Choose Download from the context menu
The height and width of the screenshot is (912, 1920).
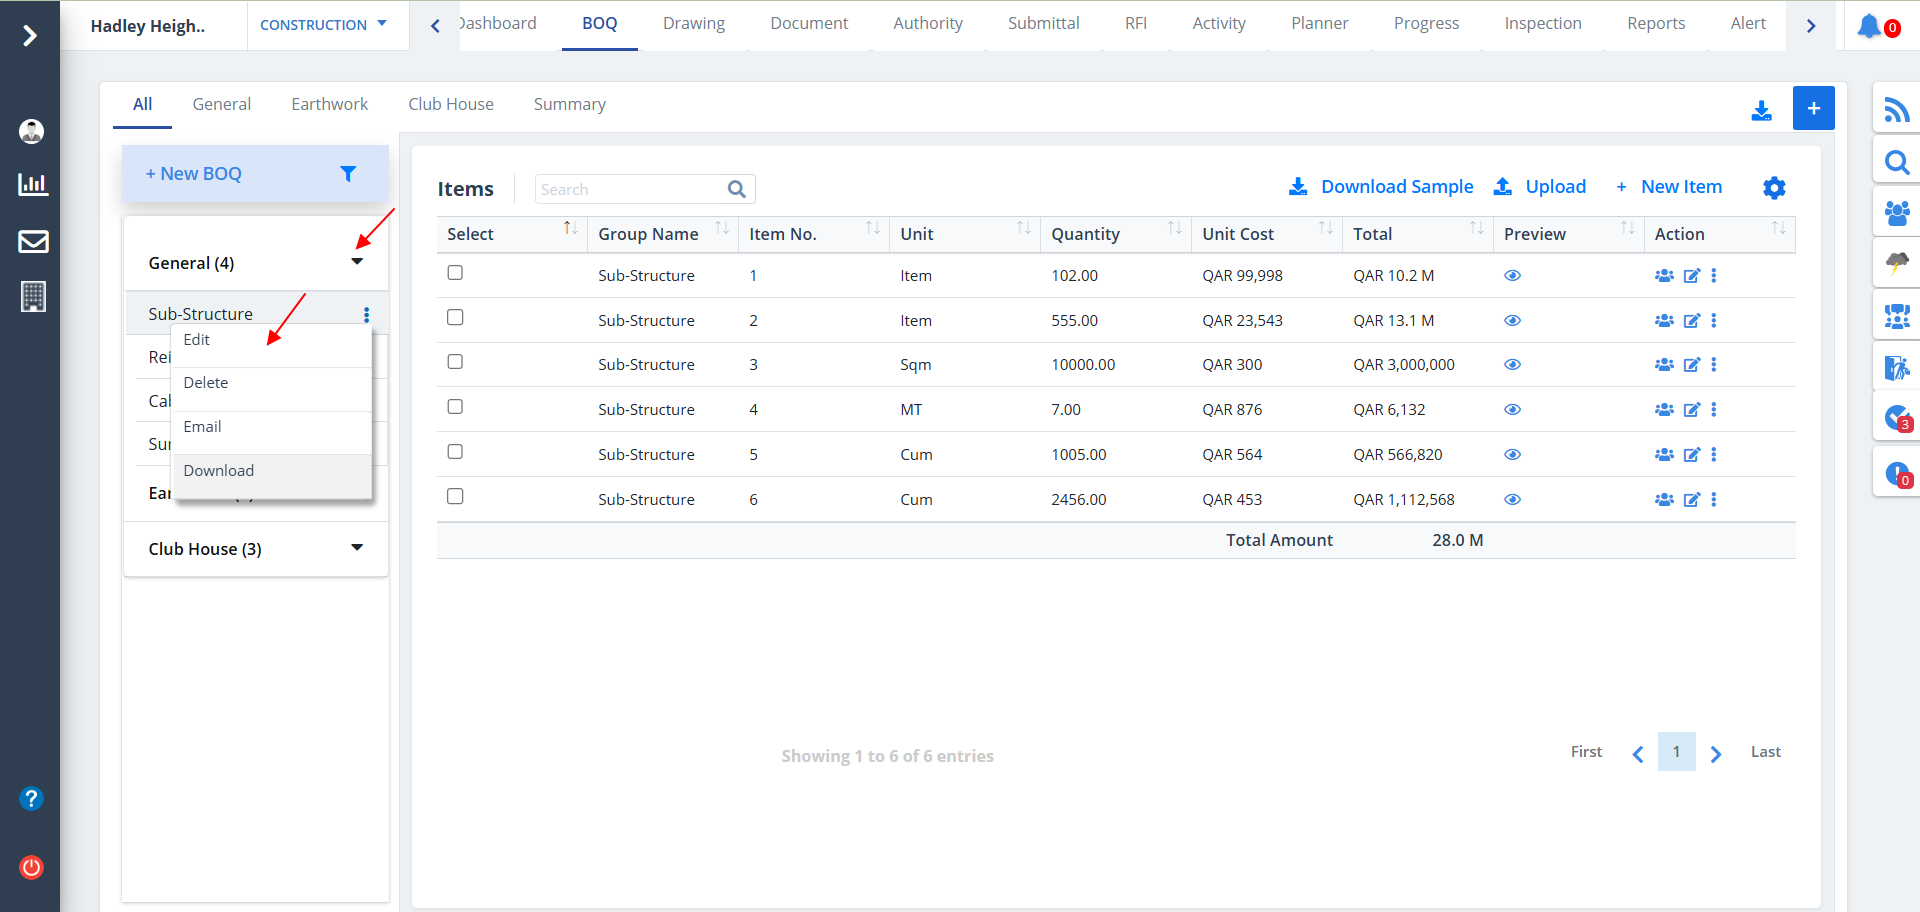(x=219, y=471)
